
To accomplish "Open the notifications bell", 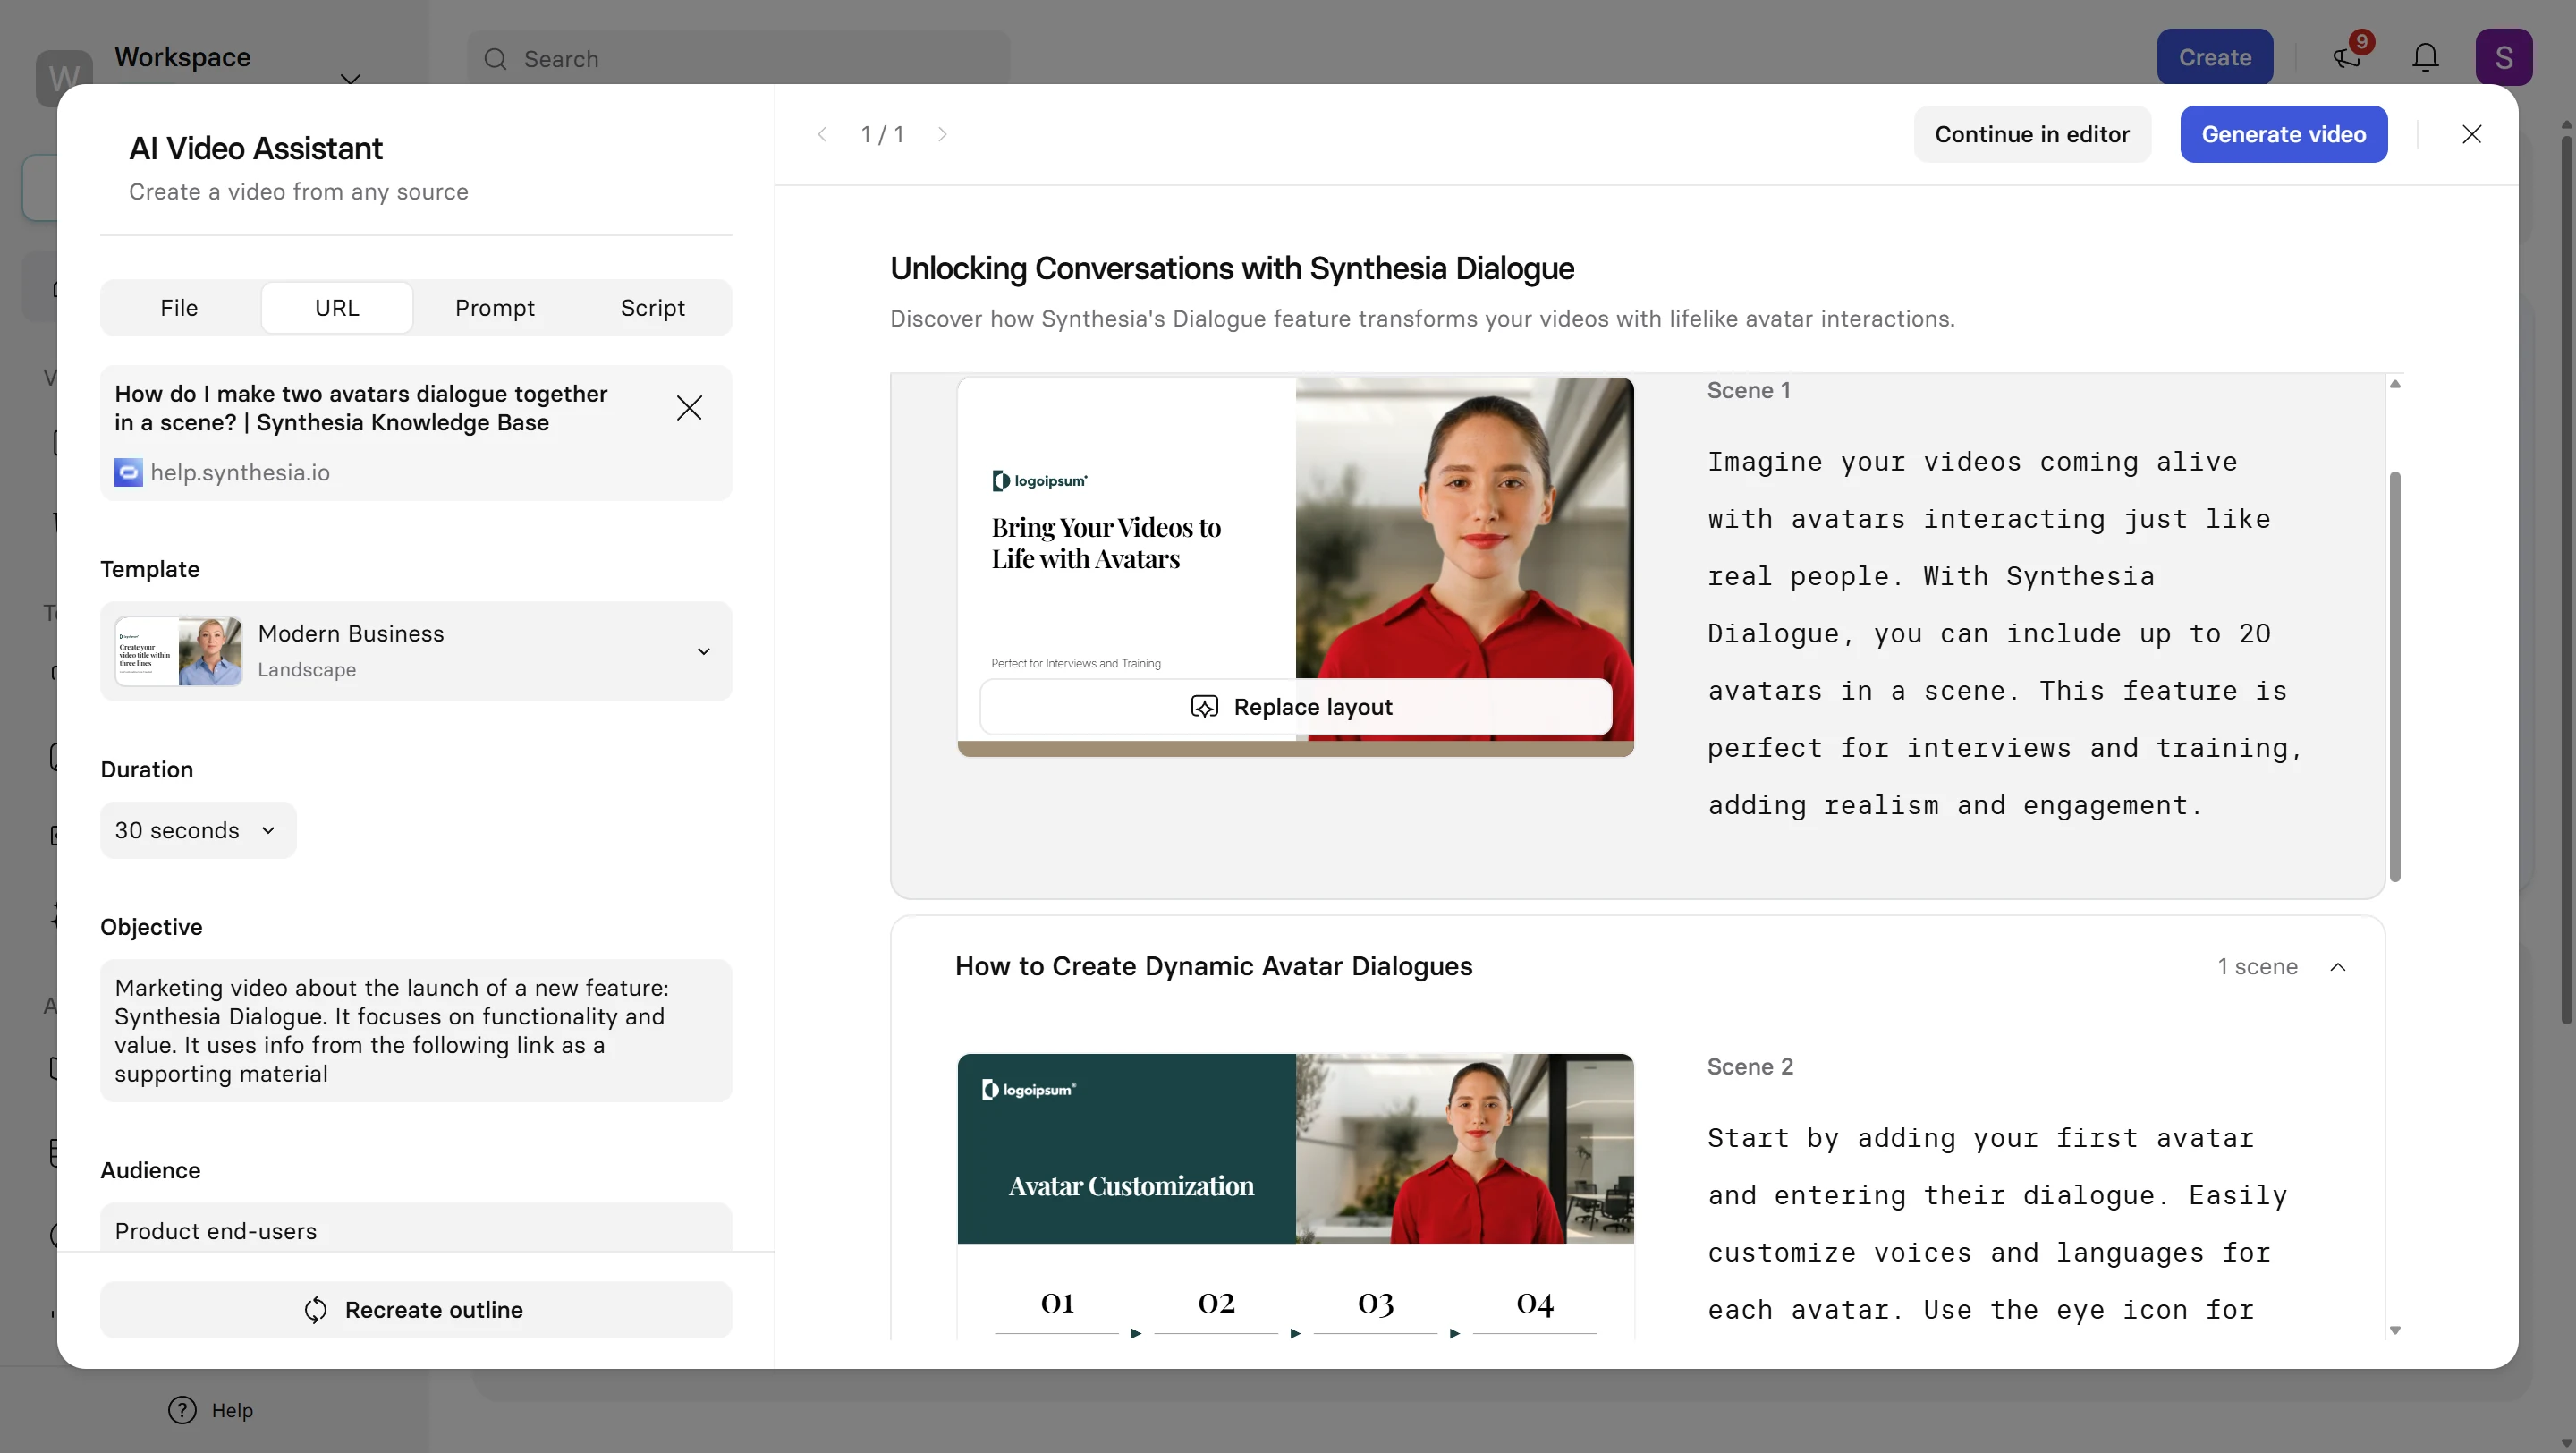I will pyautogui.click(x=2425, y=58).
